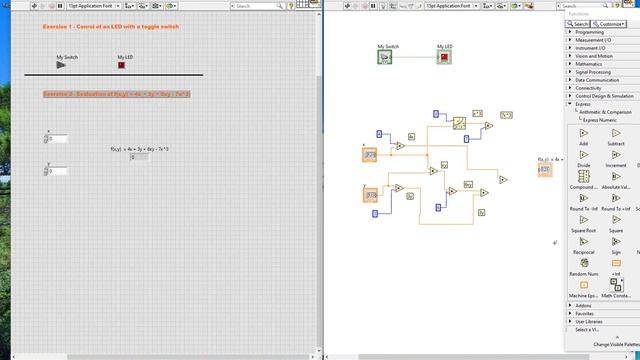This screenshot has width=640, height=360.
Task: Open Express Numeric subpalette
Action: tap(600, 120)
